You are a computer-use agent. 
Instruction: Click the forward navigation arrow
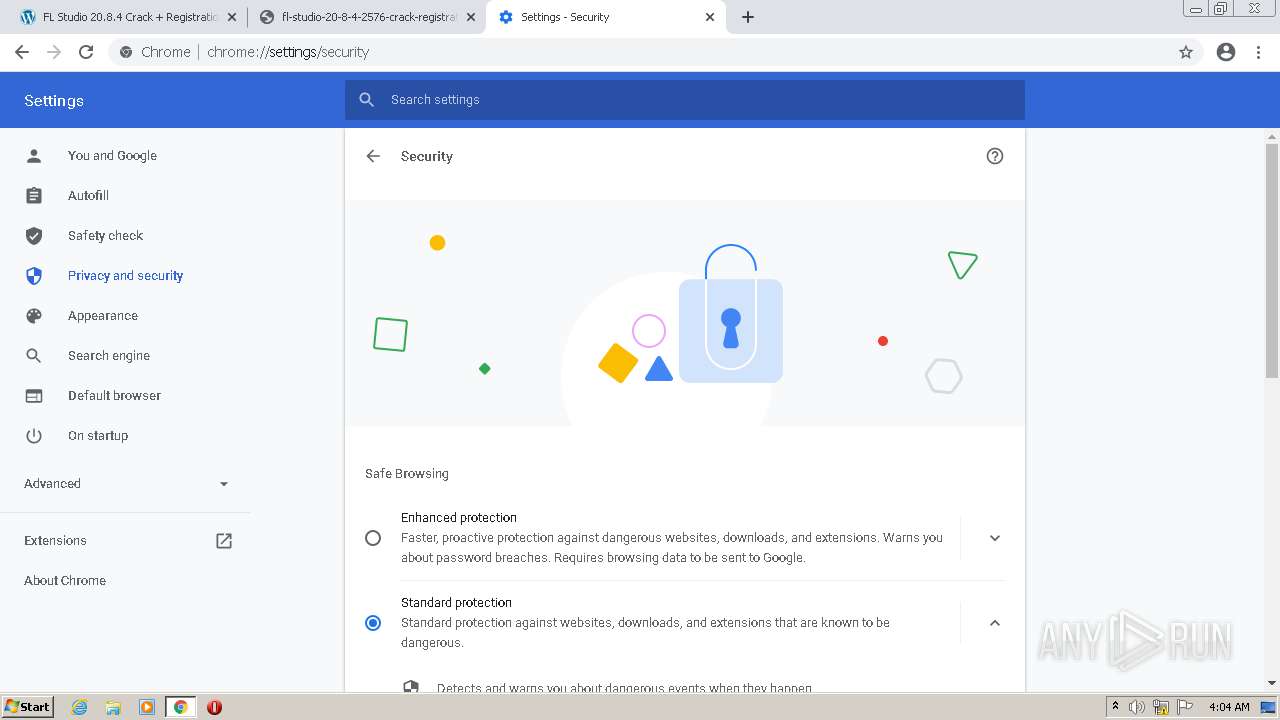(x=54, y=52)
